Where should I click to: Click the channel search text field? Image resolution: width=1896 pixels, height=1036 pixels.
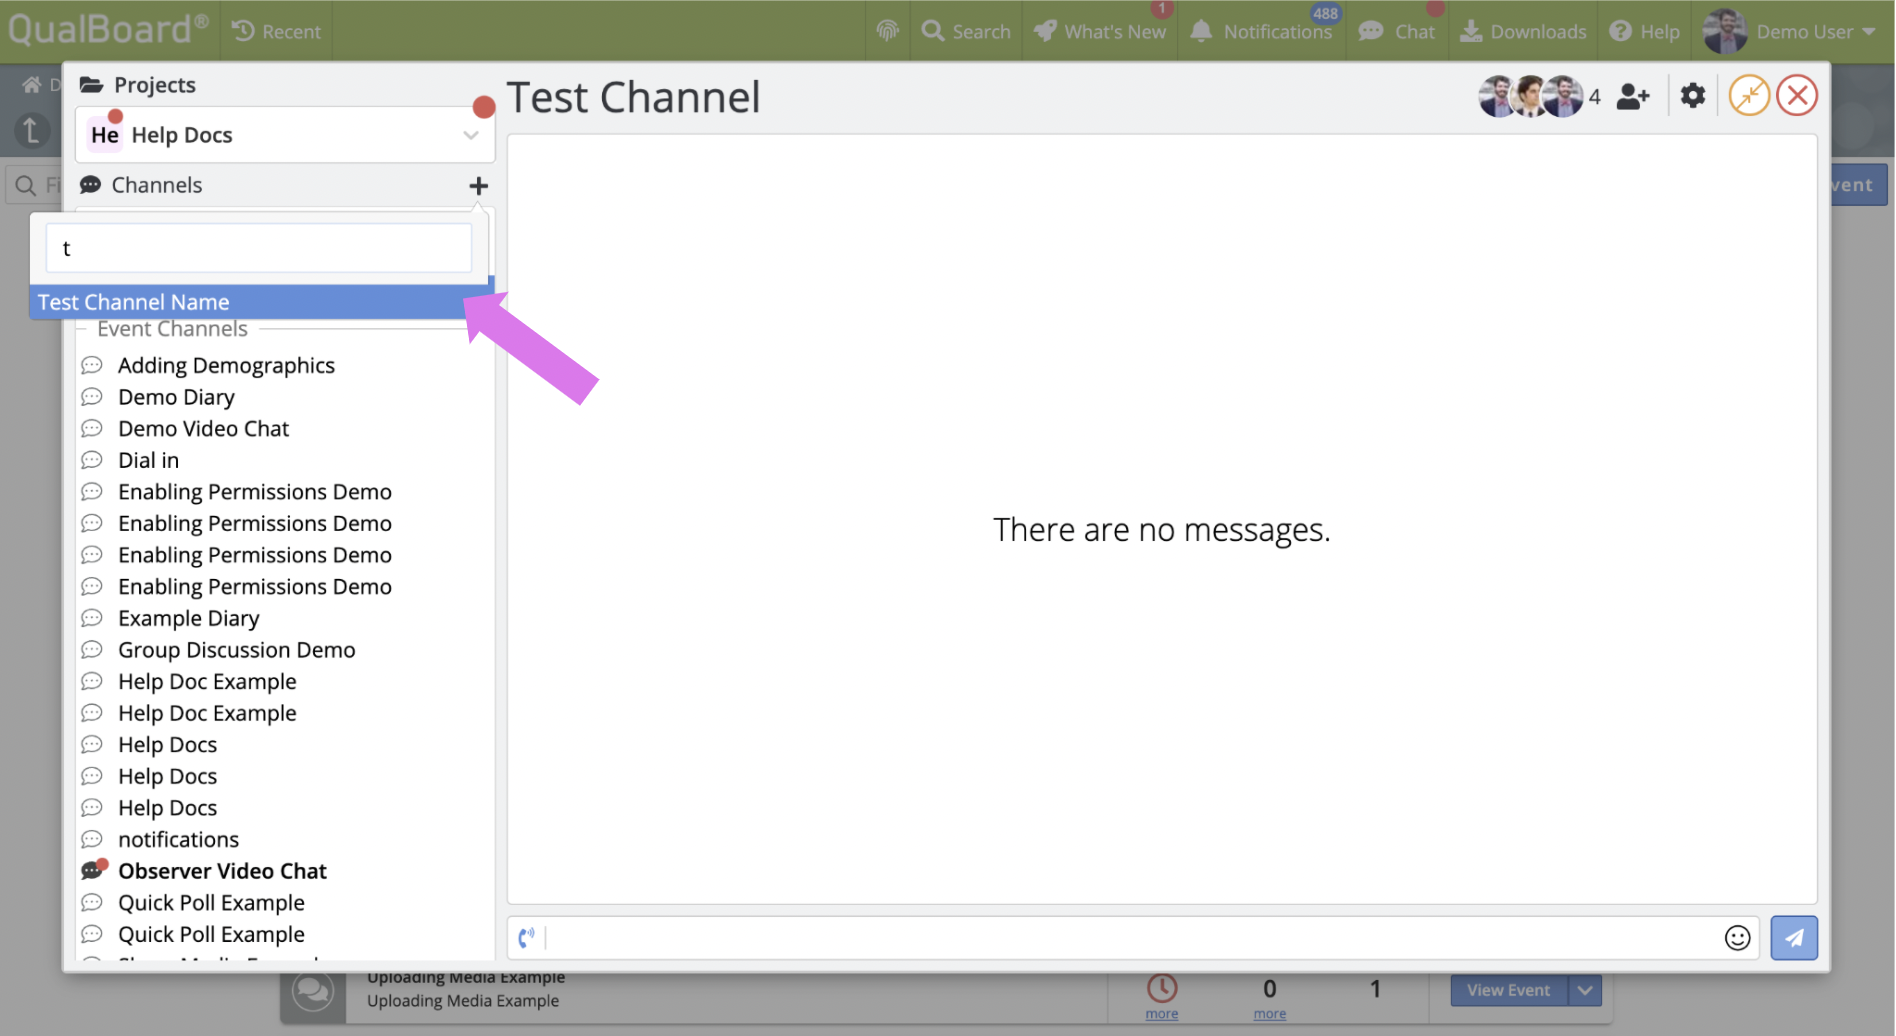tap(259, 248)
